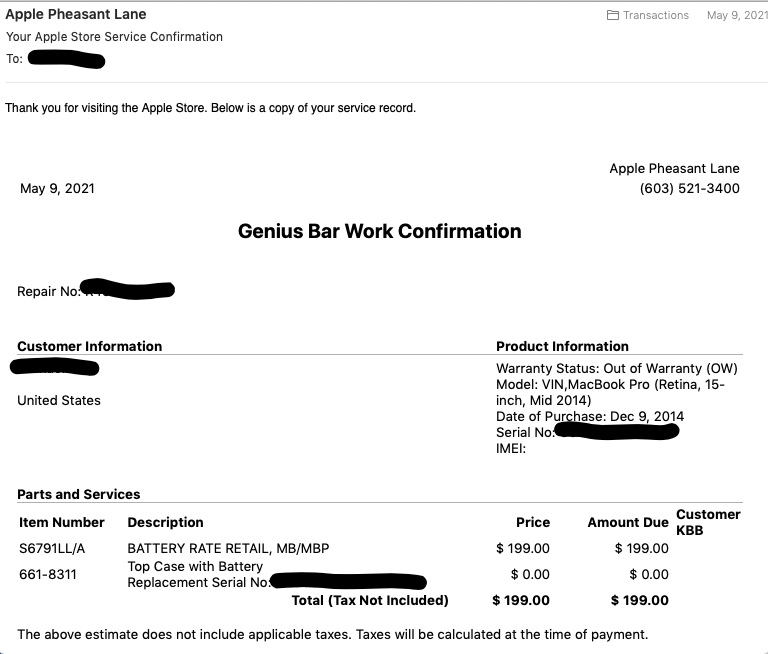Select the Customer Information heading
768x654 pixels.
tap(90, 346)
